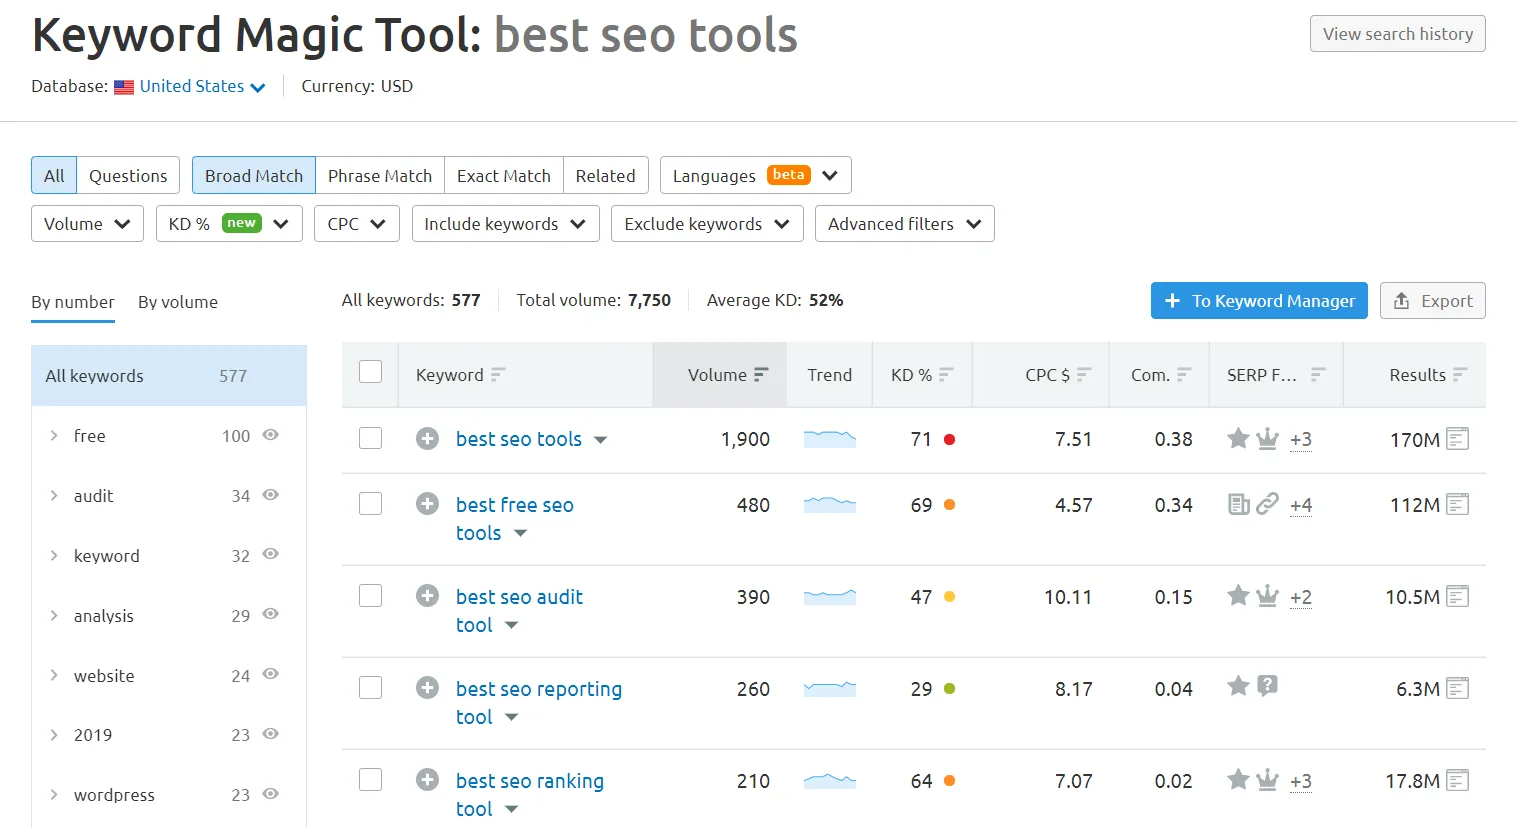The width and height of the screenshot is (1517, 828).
Task: Select Broad Match tab
Action: pos(254,175)
